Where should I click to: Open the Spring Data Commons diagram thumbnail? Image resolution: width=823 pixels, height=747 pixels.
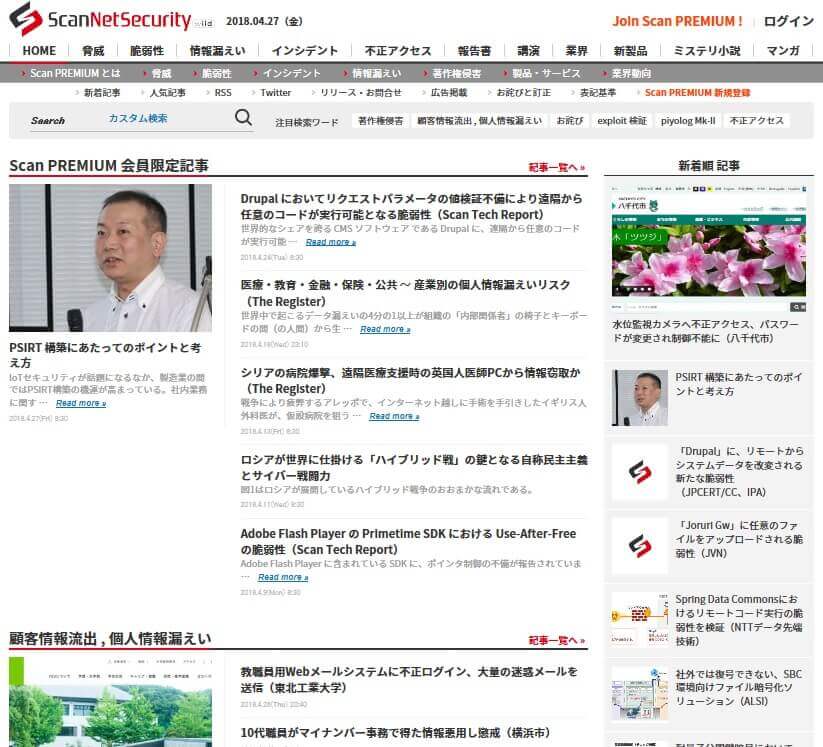(x=640, y=619)
